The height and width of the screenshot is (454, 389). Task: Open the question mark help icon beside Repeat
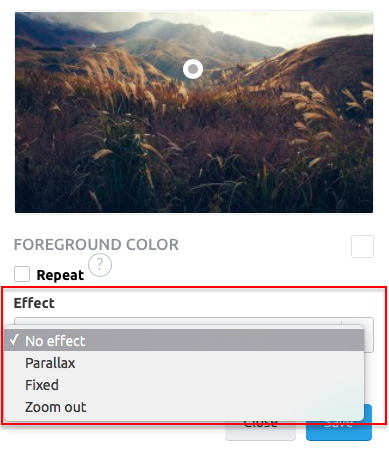coord(100,265)
